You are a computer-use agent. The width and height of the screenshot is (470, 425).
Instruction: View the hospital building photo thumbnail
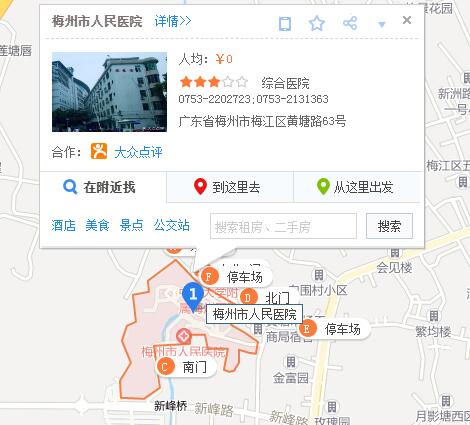coord(109,92)
